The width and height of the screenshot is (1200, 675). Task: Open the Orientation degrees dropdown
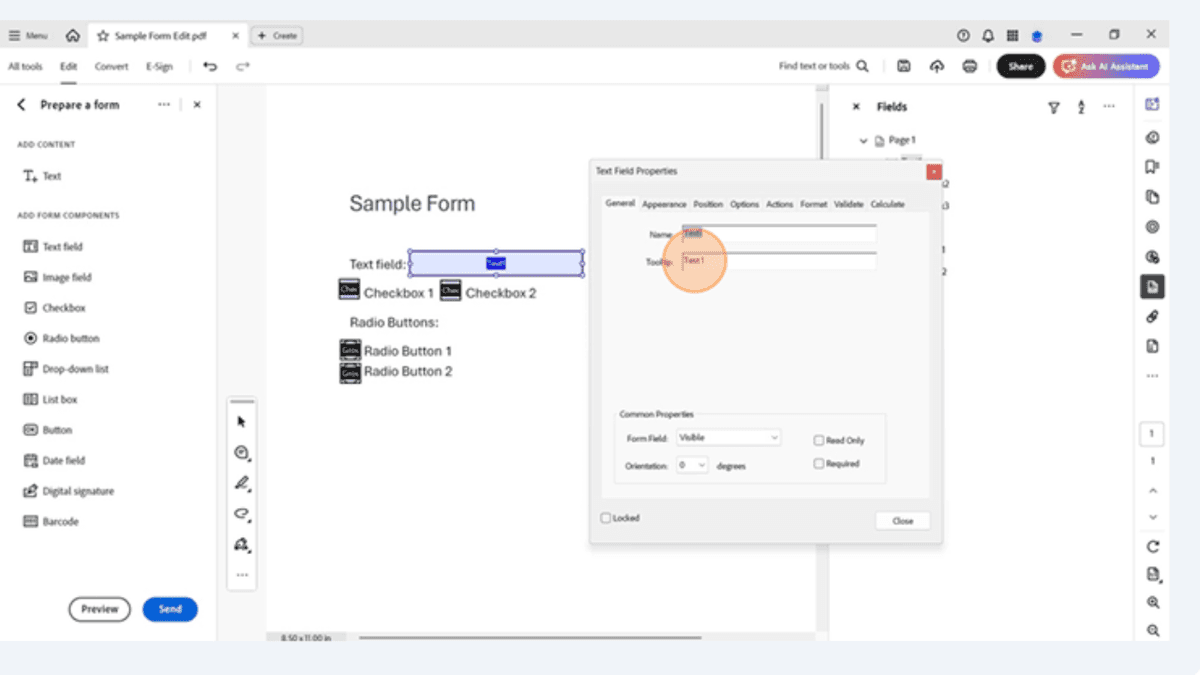click(x=692, y=464)
